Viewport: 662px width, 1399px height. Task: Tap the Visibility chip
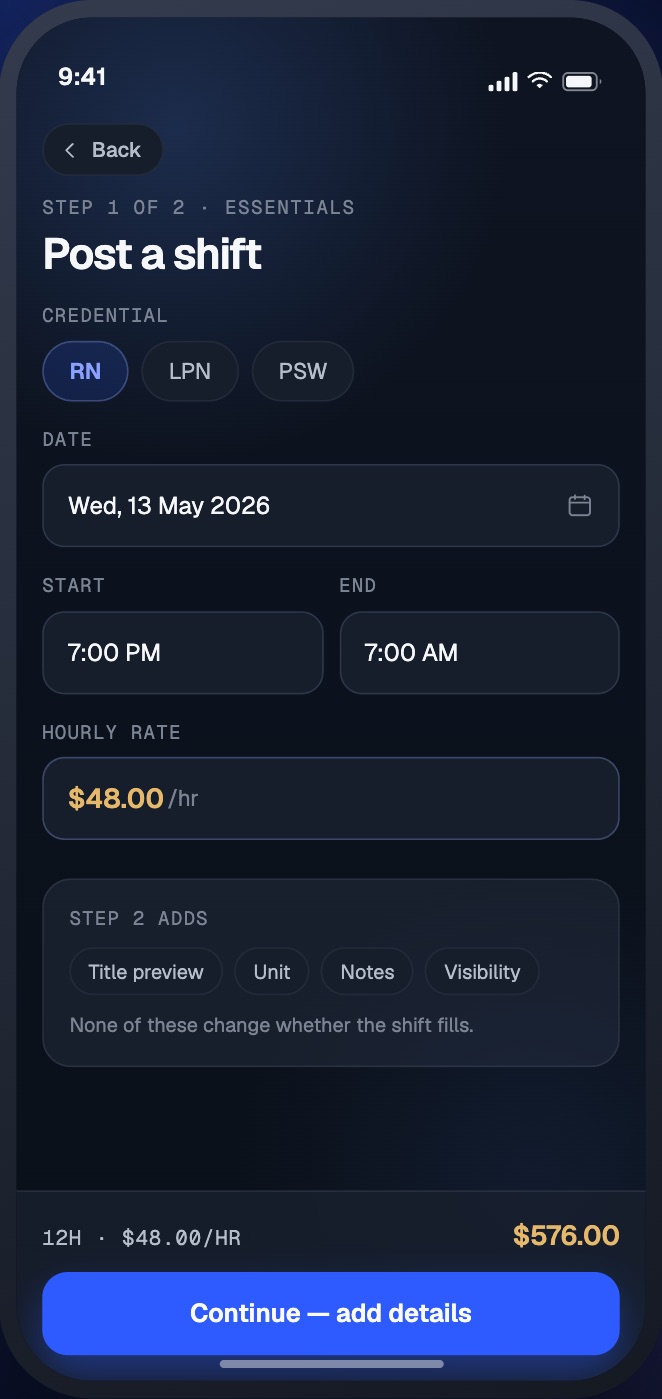(482, 972)
